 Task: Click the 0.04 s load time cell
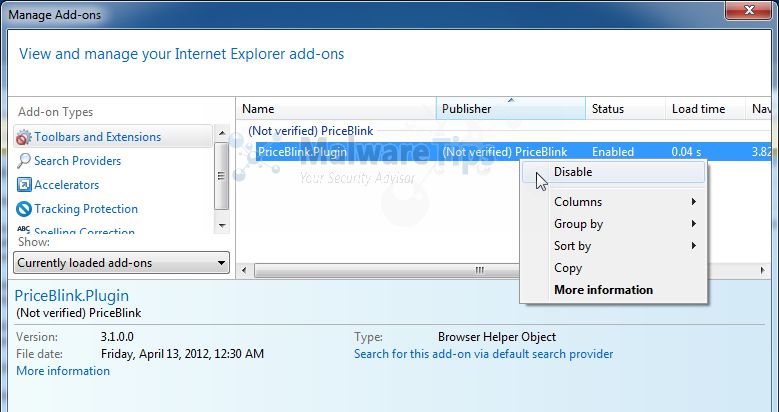pyautogui.click(x=686, y=152)
